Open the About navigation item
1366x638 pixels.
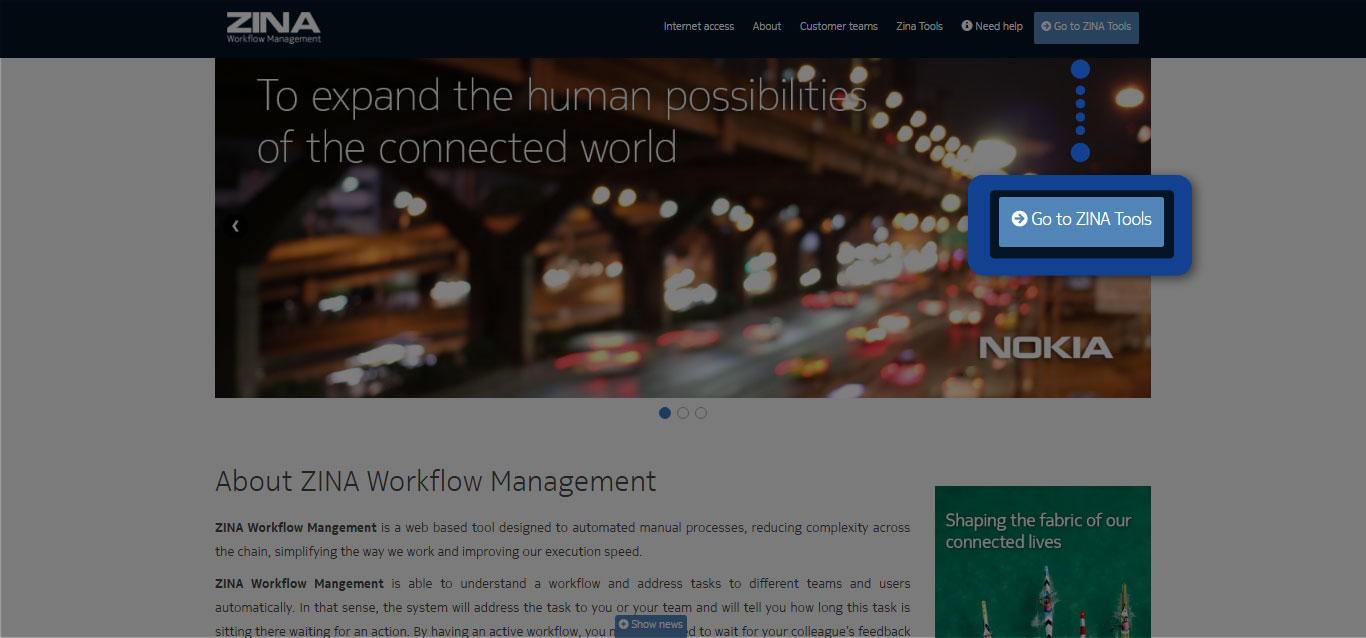pyautogui.click(x=767, y=26)
